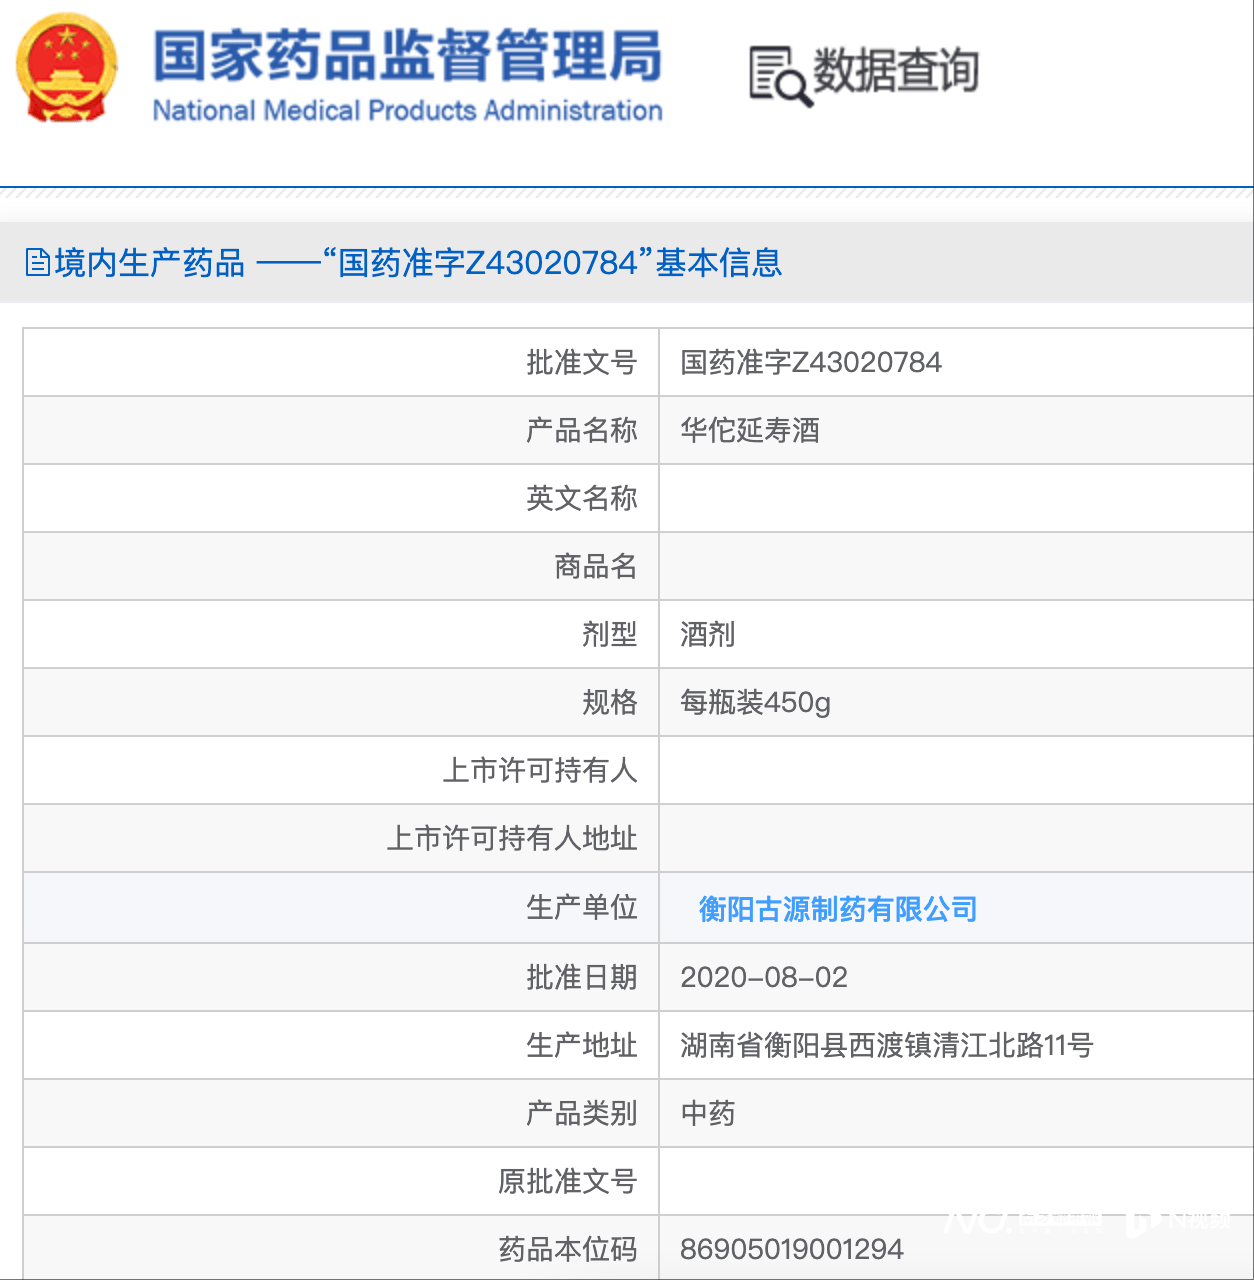The width and height of the screenshot is (1254, 1280).
Task: Click the national emblem logo
Action: (67, 69)
